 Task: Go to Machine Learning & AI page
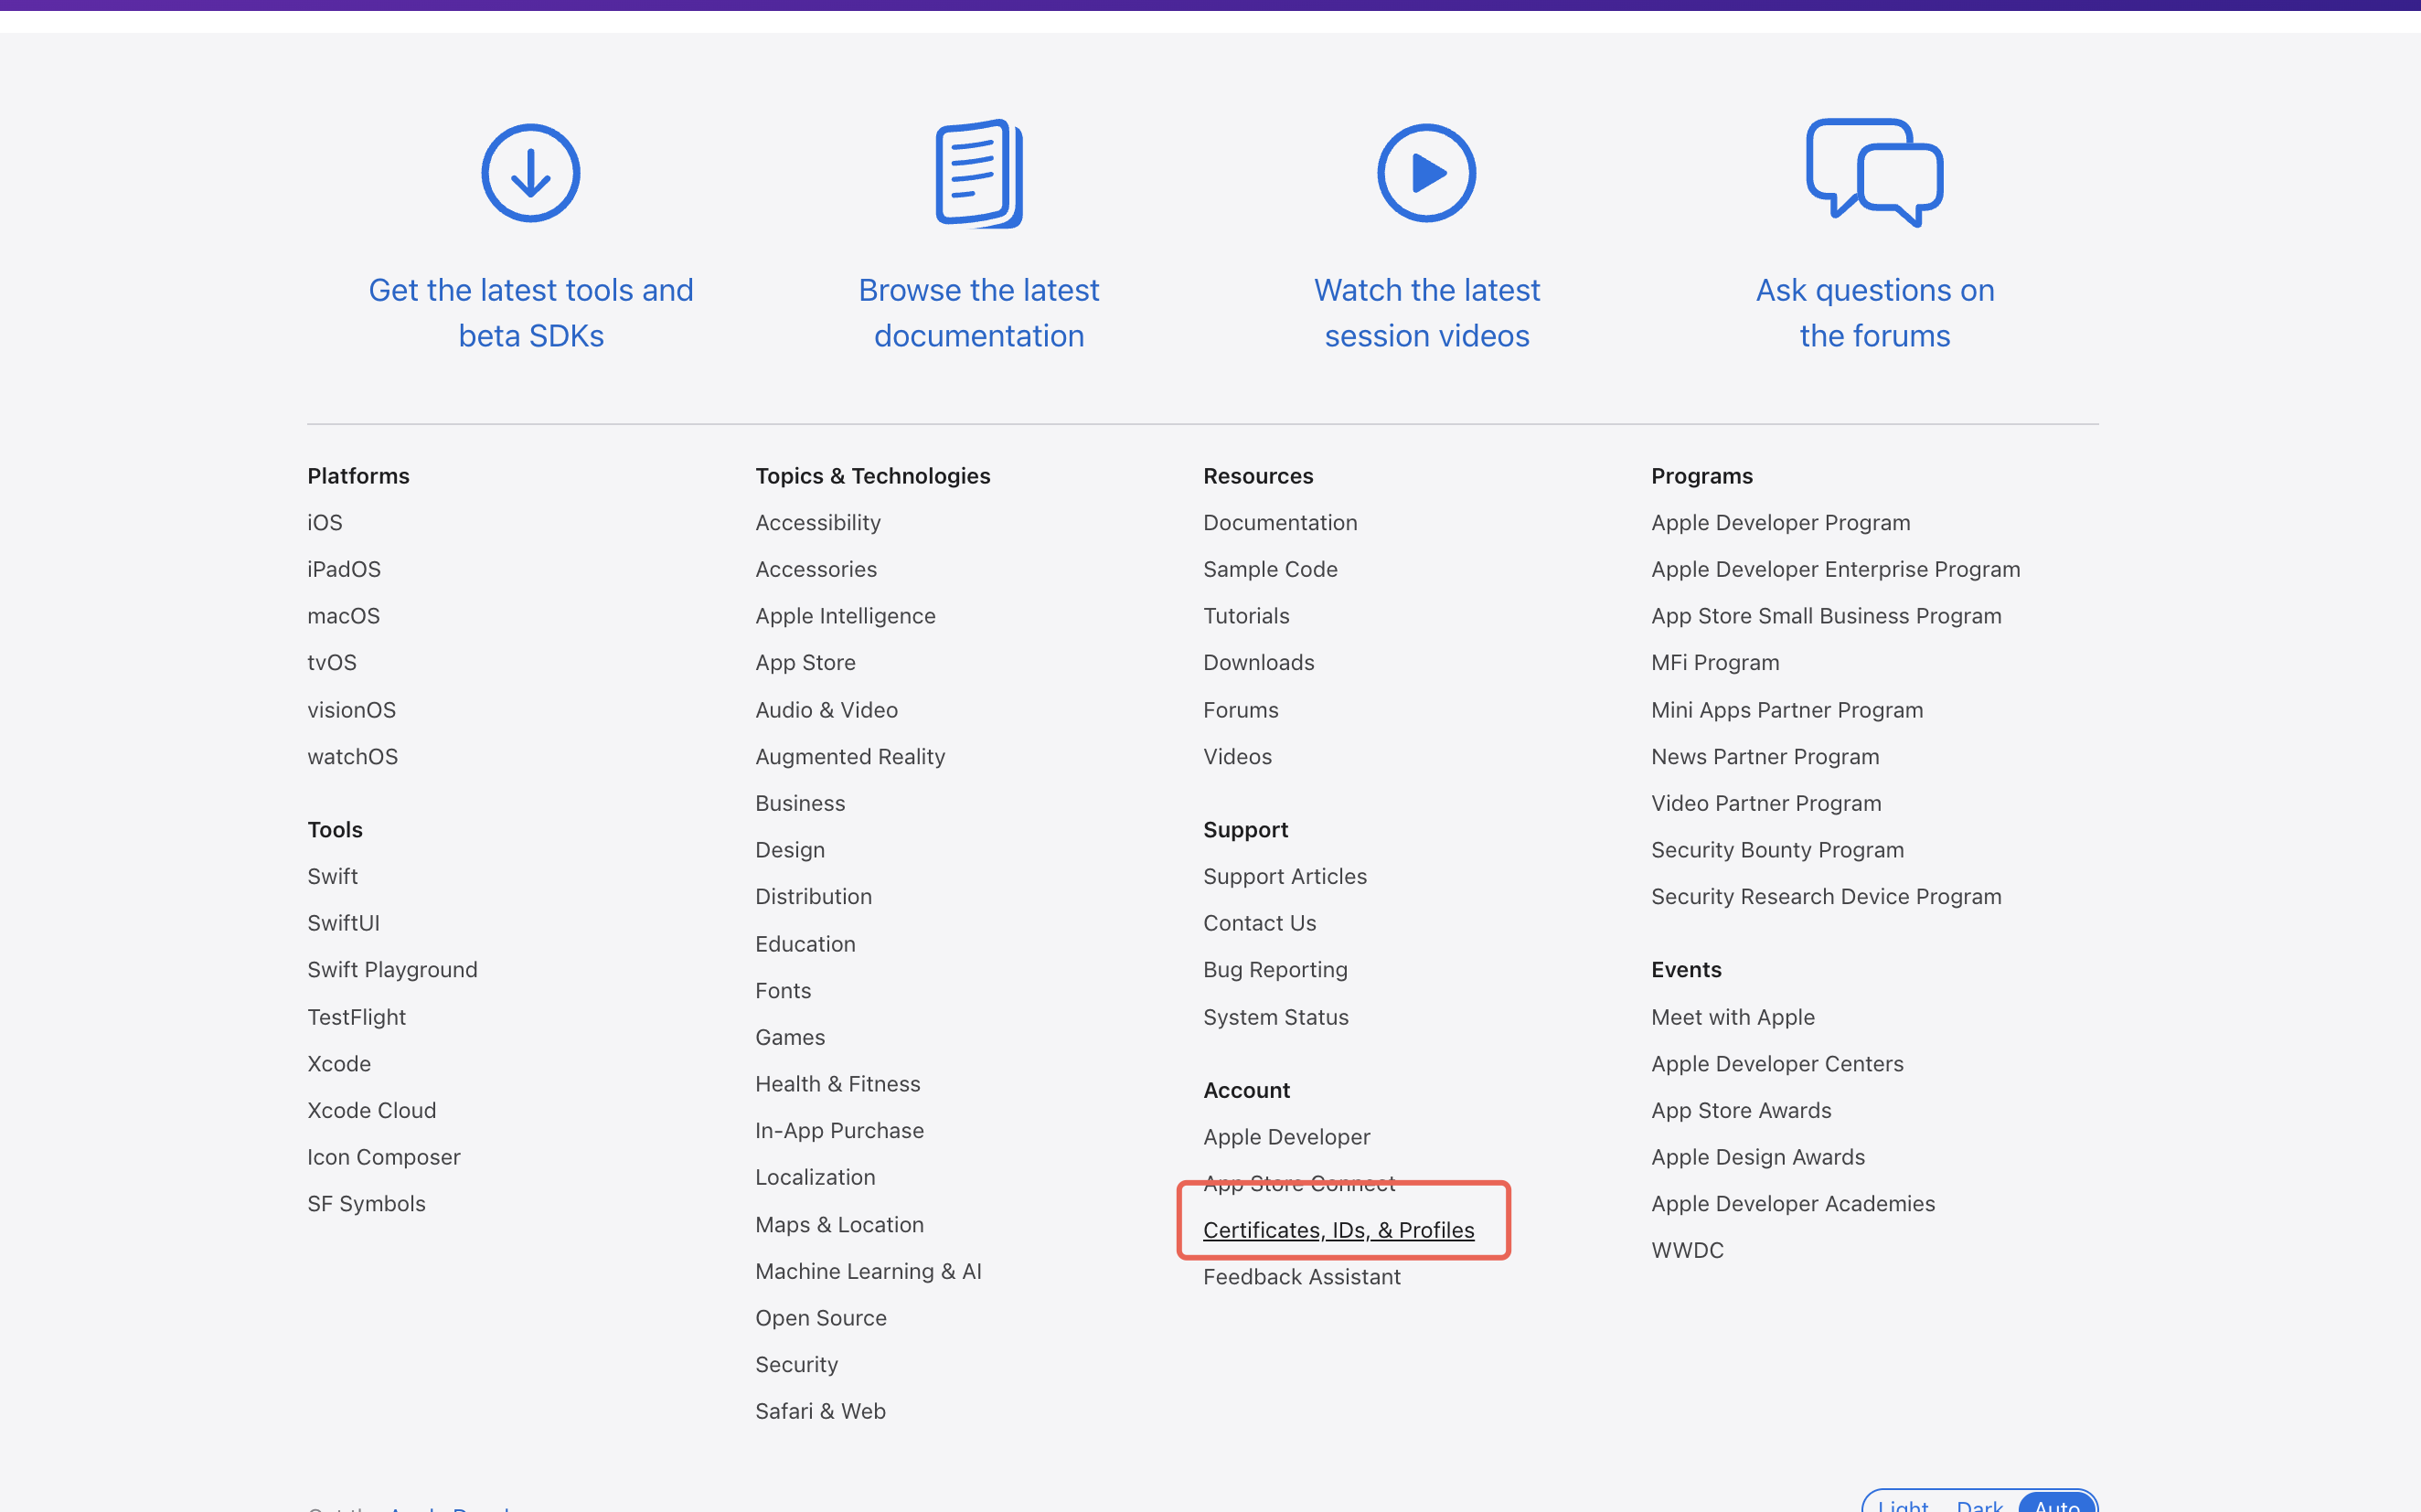click(868, 1271)
